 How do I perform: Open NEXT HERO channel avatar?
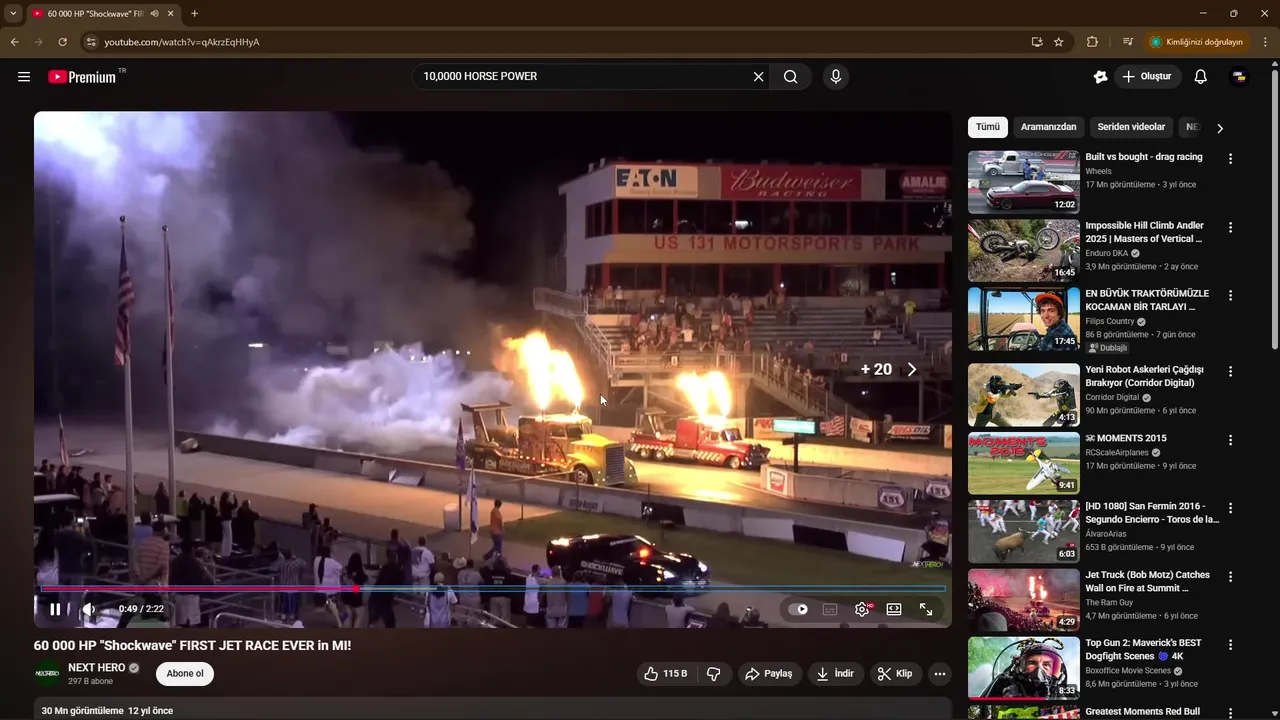(47, 674)
